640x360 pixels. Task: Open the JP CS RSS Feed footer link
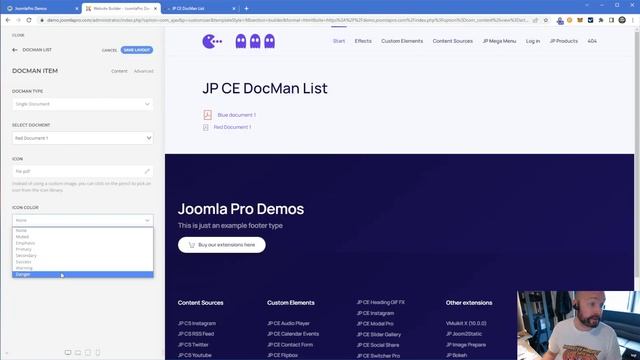[x=196, y=334]
